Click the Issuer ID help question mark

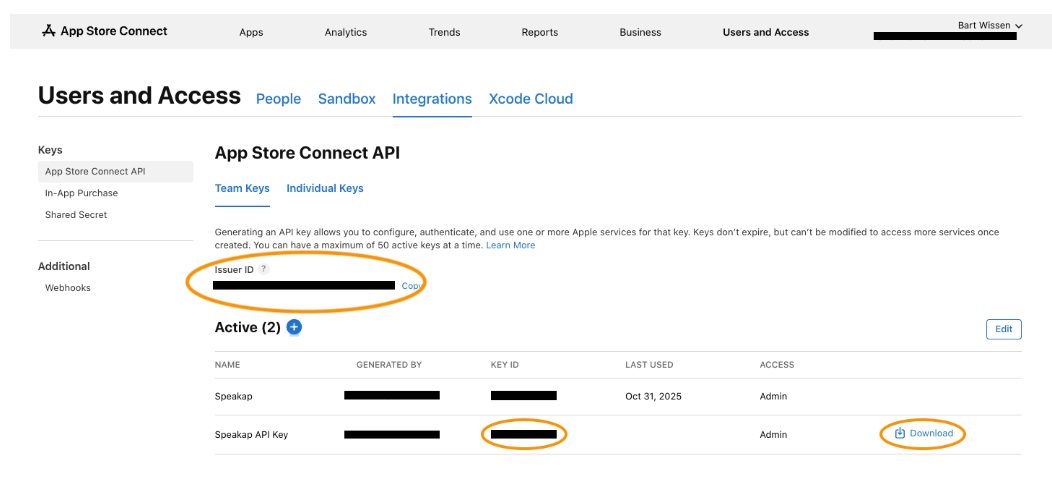pos(264,269)
